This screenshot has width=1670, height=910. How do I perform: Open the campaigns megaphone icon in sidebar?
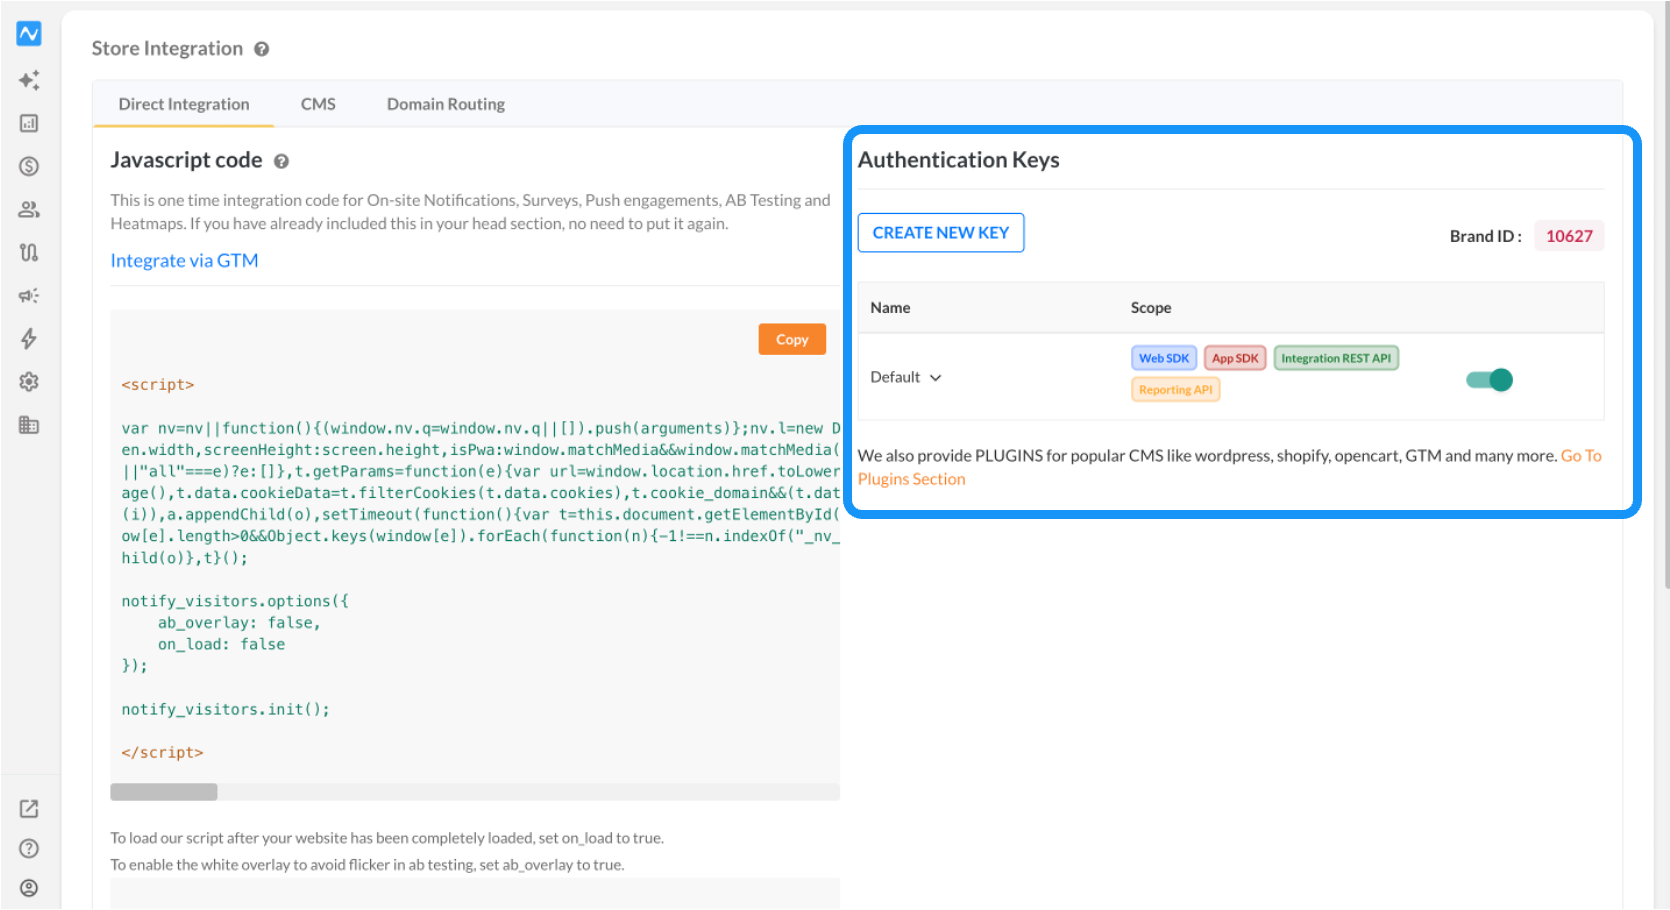tap(29, 295)
